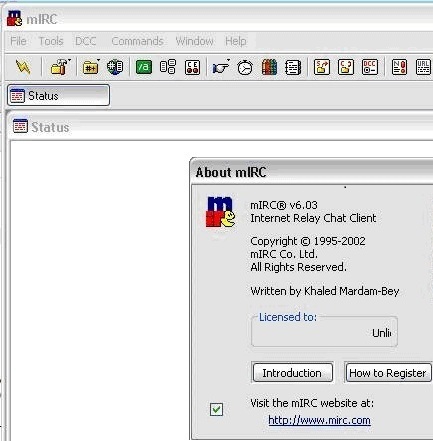Open the Address Book books icon
The width and height of the screenshot is (433, 441).
[269, 67]
